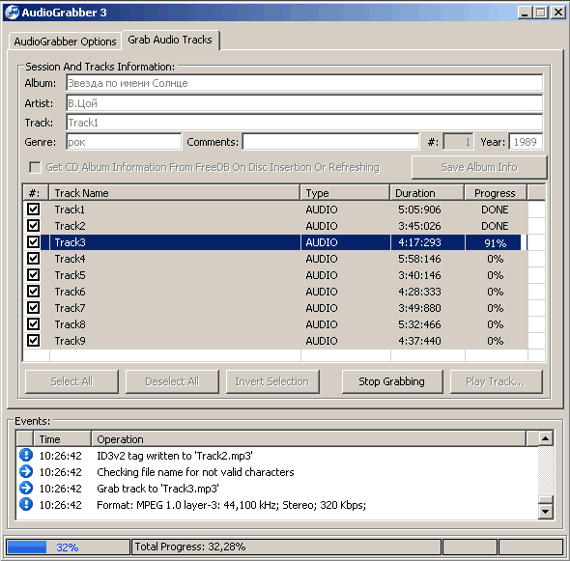
Task: Select the Grab Audio Tracks tab
Action: pyautogui.click(x=170, y=40)
